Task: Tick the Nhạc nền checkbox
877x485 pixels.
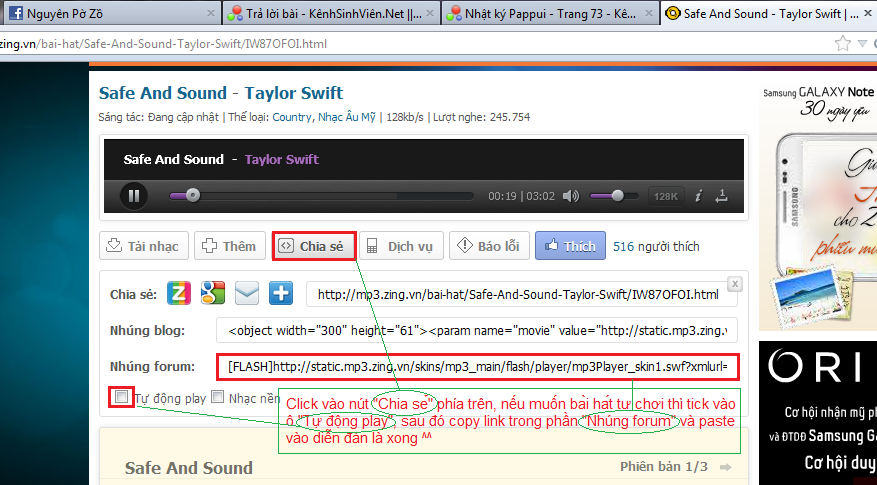Action: click(x=218, y=397)
